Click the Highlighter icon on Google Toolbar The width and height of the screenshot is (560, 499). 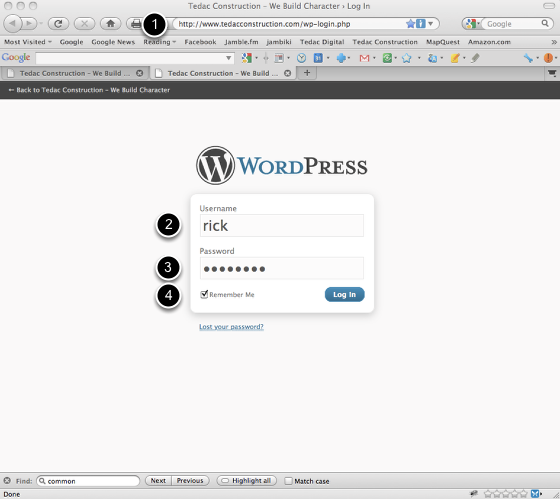pyautogui.click(x=475, y=58)
